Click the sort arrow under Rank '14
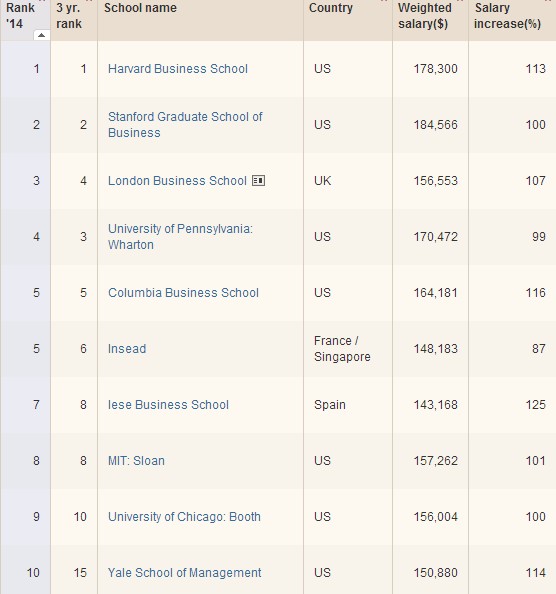 click(x=41, y=35)
